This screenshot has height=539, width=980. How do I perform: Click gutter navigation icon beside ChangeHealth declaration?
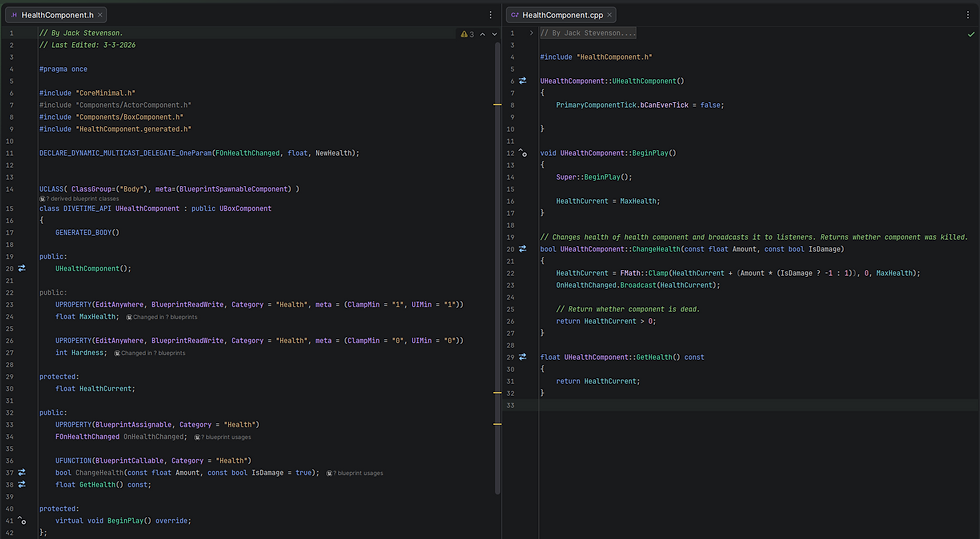pyautogui.click(x=22, y=472)
